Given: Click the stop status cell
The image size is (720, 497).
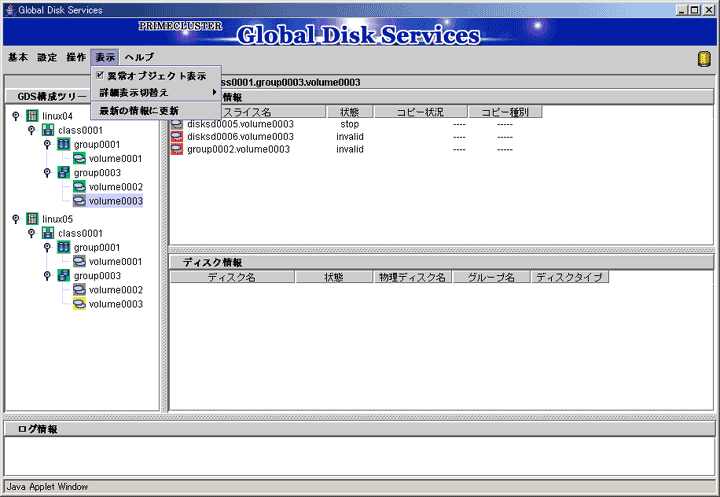Looking at the screenshot, I should [x=349, y=124].
